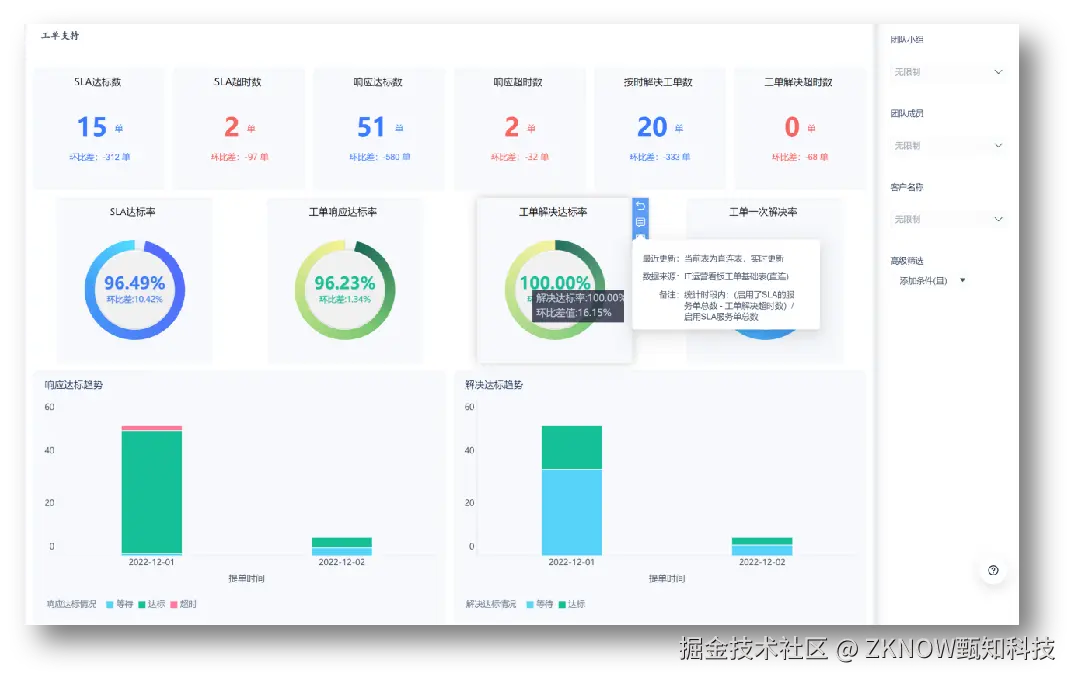Click the 响应达标数 value 51

[x=371, y=127]
